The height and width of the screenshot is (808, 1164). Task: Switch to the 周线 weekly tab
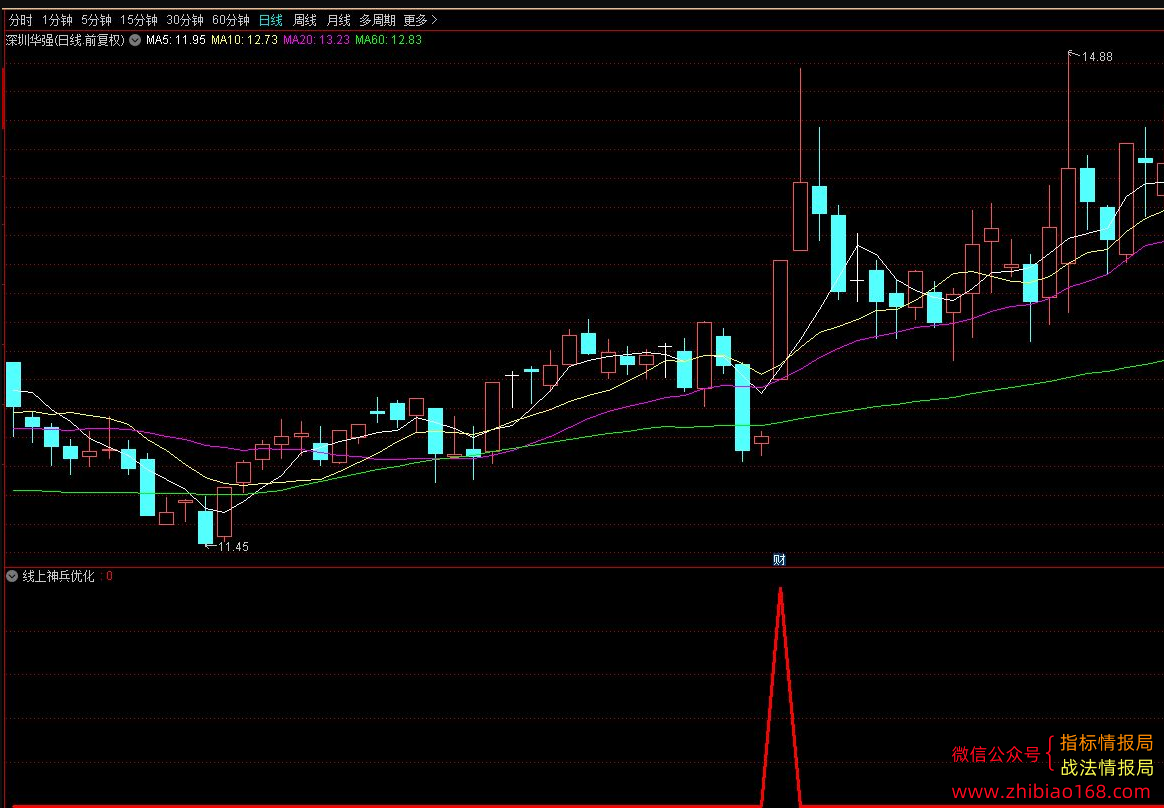coord(305,20)
